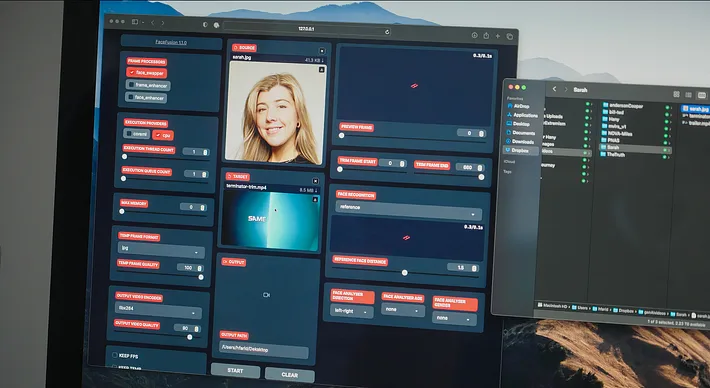Click the START button
710x388 pixels.
[235, 370]
